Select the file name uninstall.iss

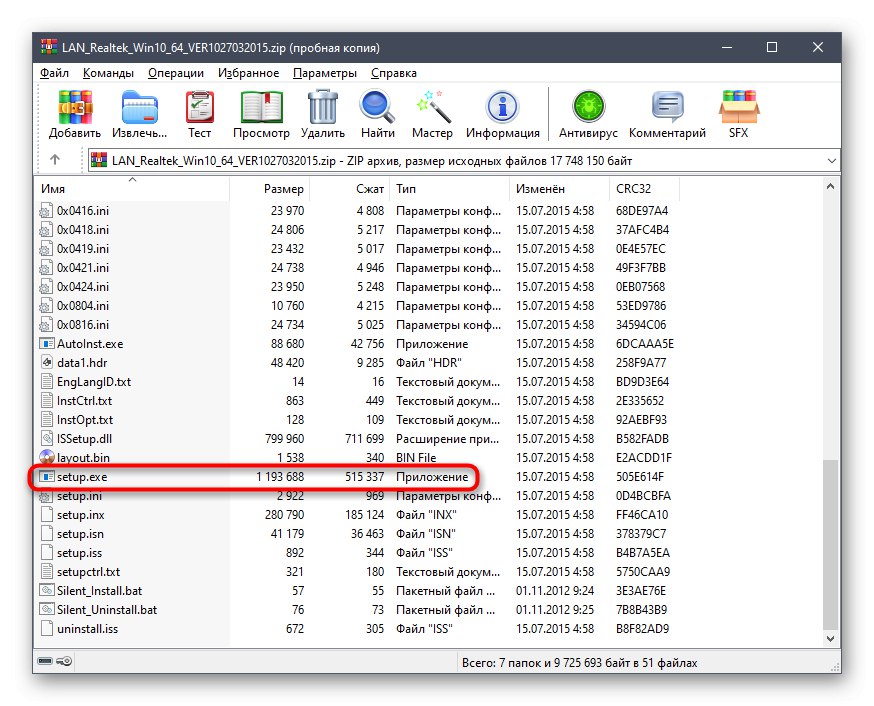tap(88, 629)
